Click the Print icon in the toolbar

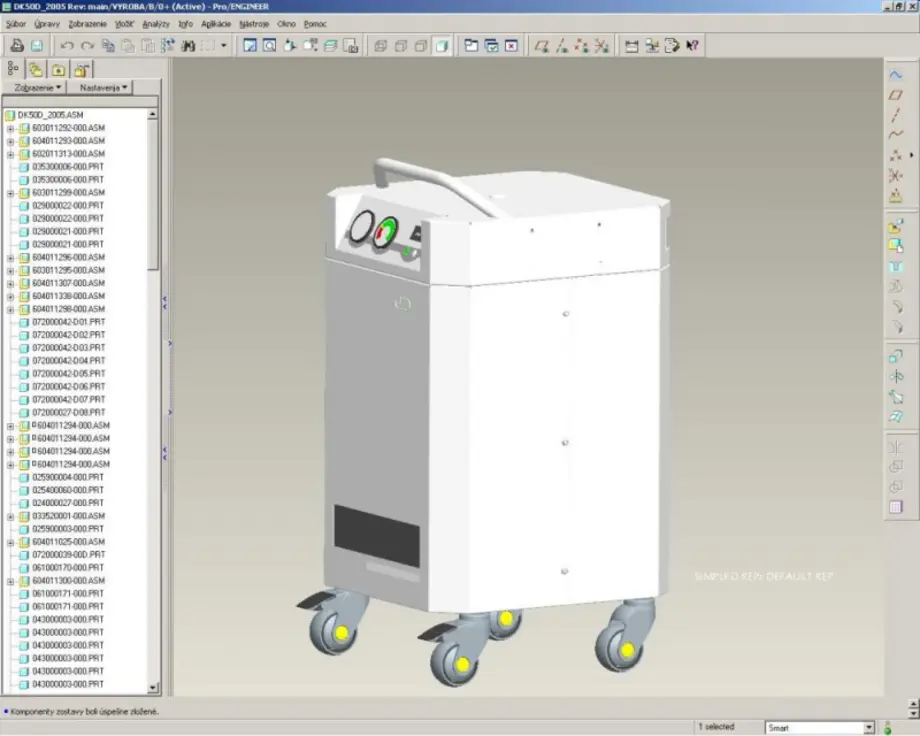coord(17,45)
